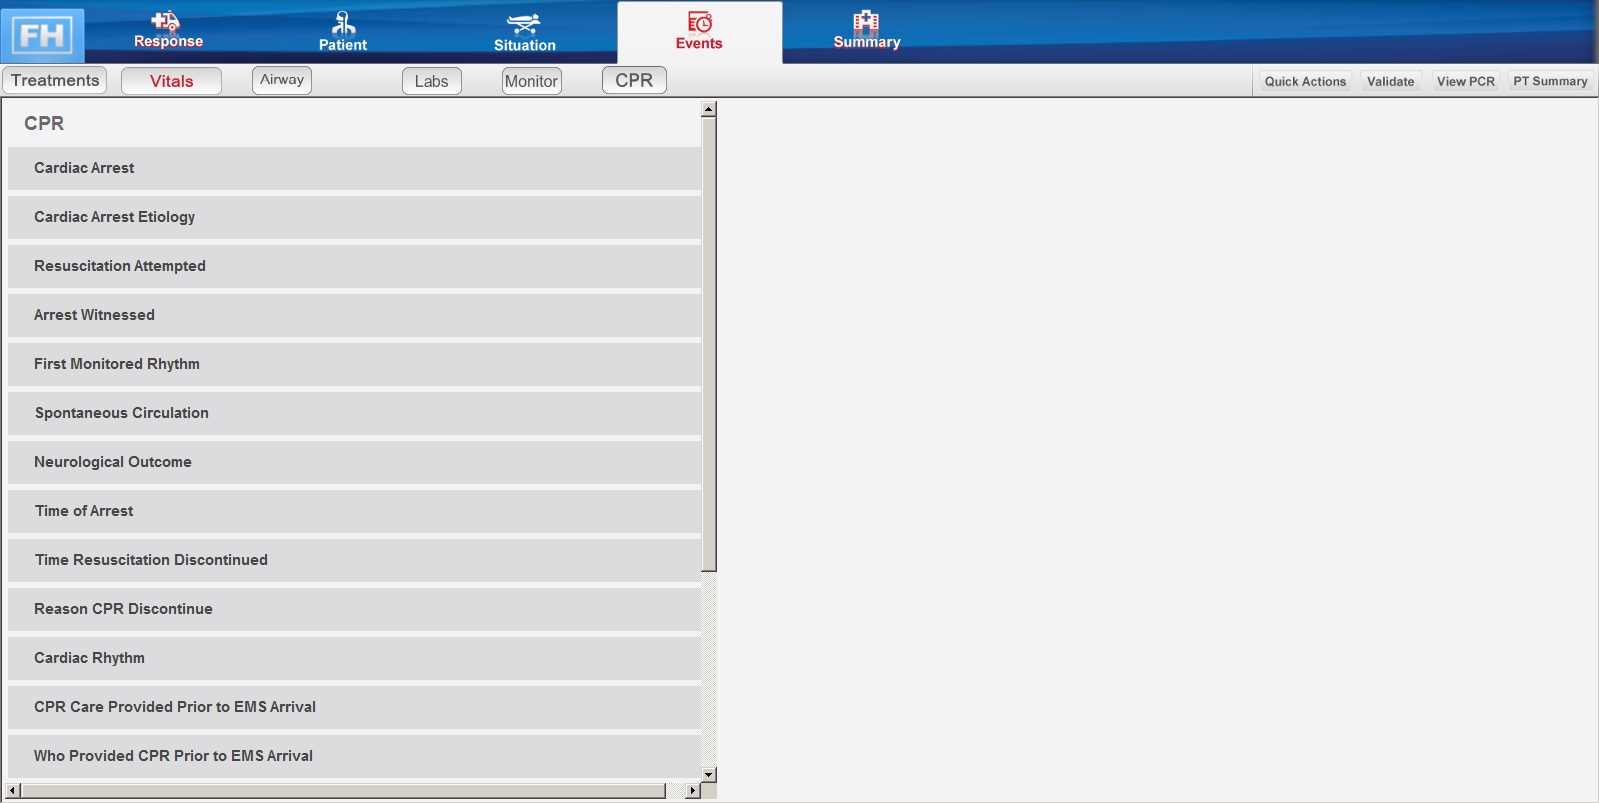
Task: Select Spontaneous Circulation row
Action: pos(354,413)
